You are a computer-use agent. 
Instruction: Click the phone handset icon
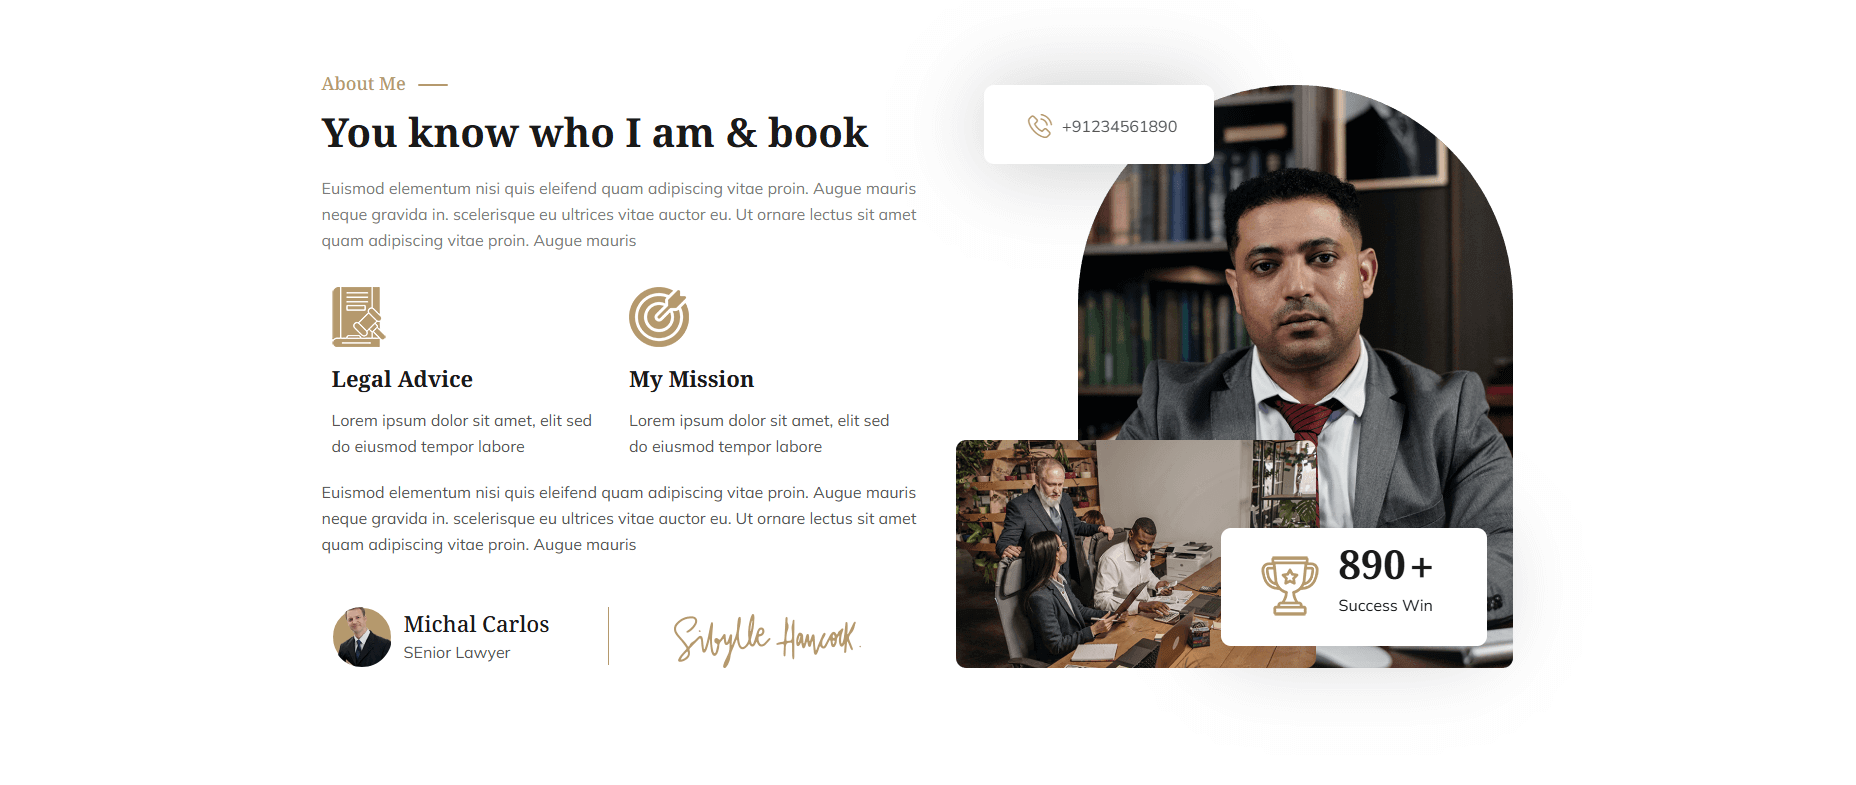1040,126
